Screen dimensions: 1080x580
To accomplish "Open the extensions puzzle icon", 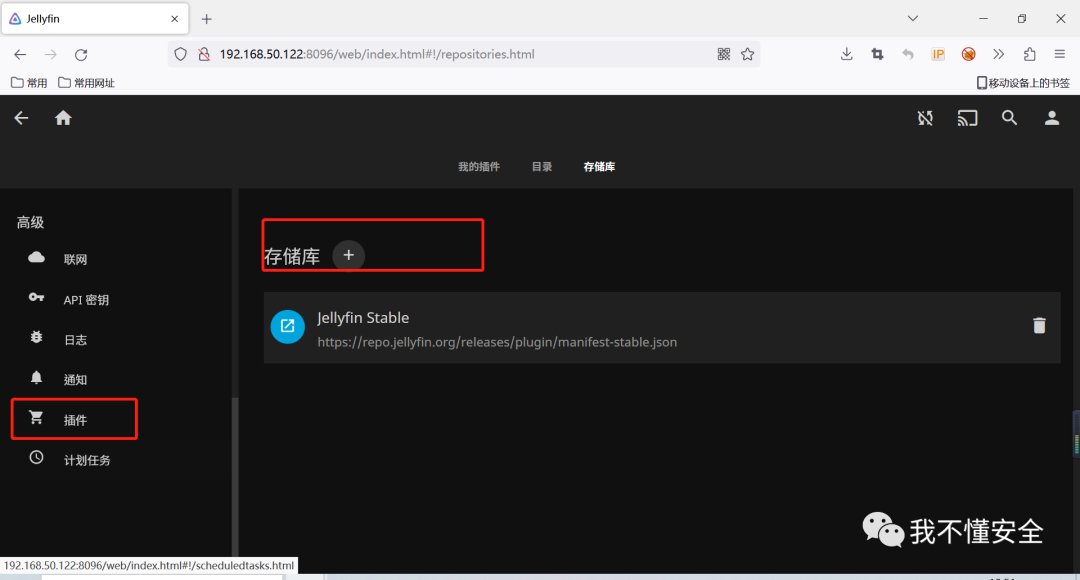I will (1029, 54).
